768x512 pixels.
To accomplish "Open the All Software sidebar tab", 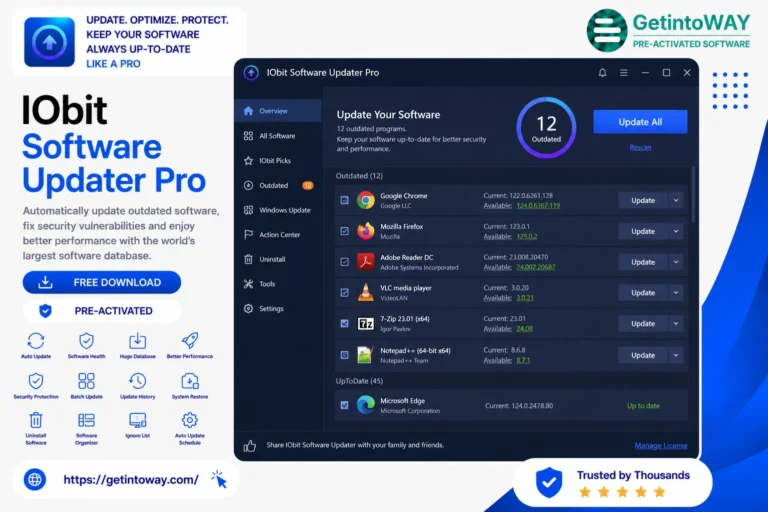I will pos(278,136).
